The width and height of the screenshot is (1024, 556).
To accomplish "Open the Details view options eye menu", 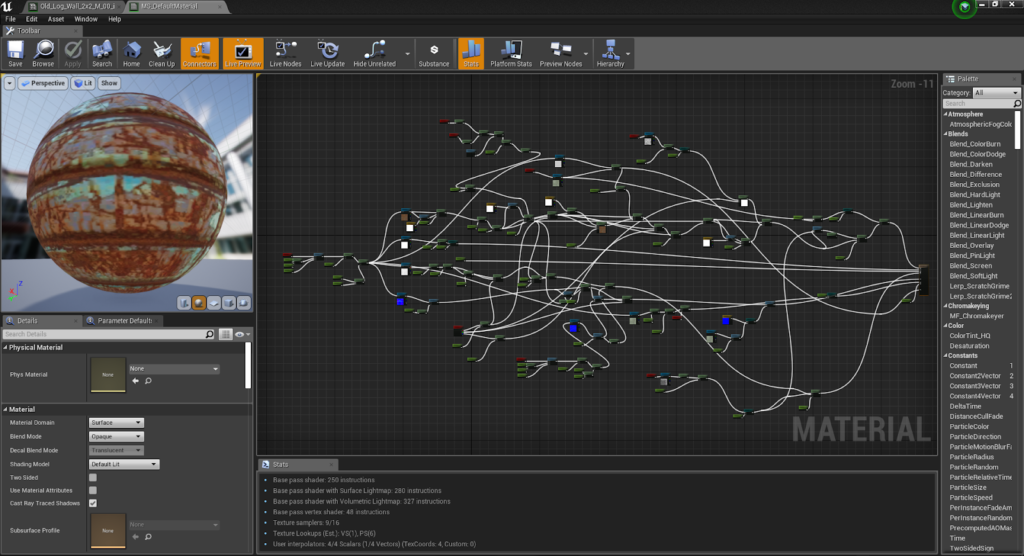I will 242,334.
